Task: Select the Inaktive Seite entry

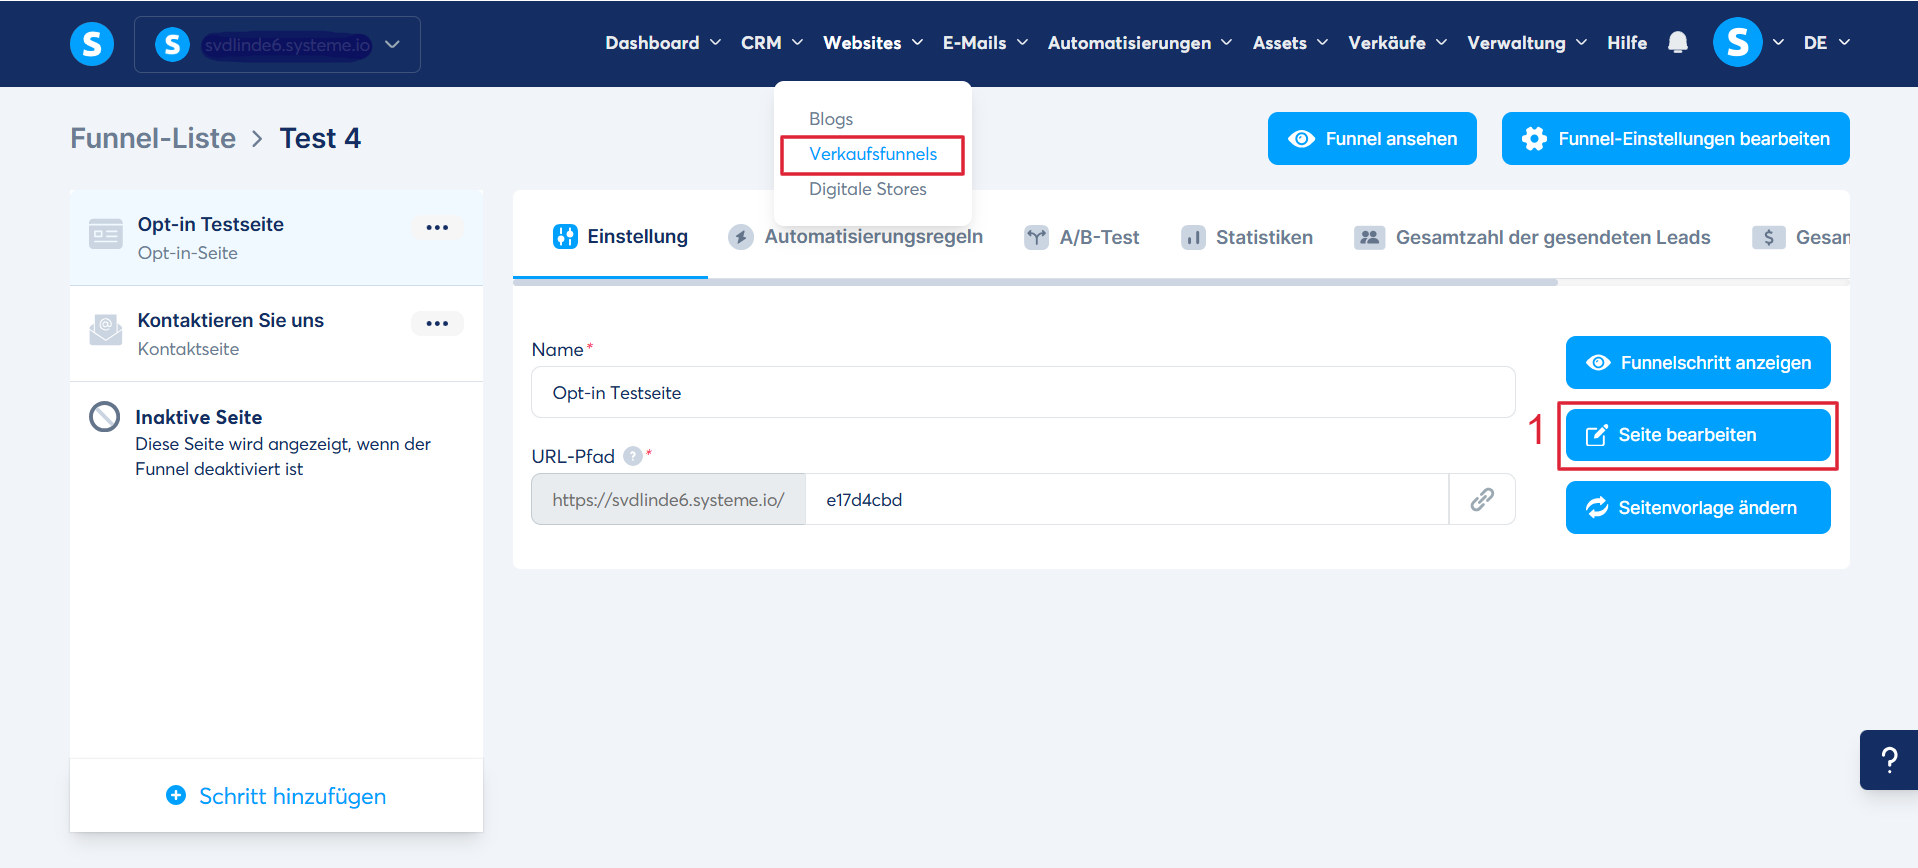Action: 276,442
